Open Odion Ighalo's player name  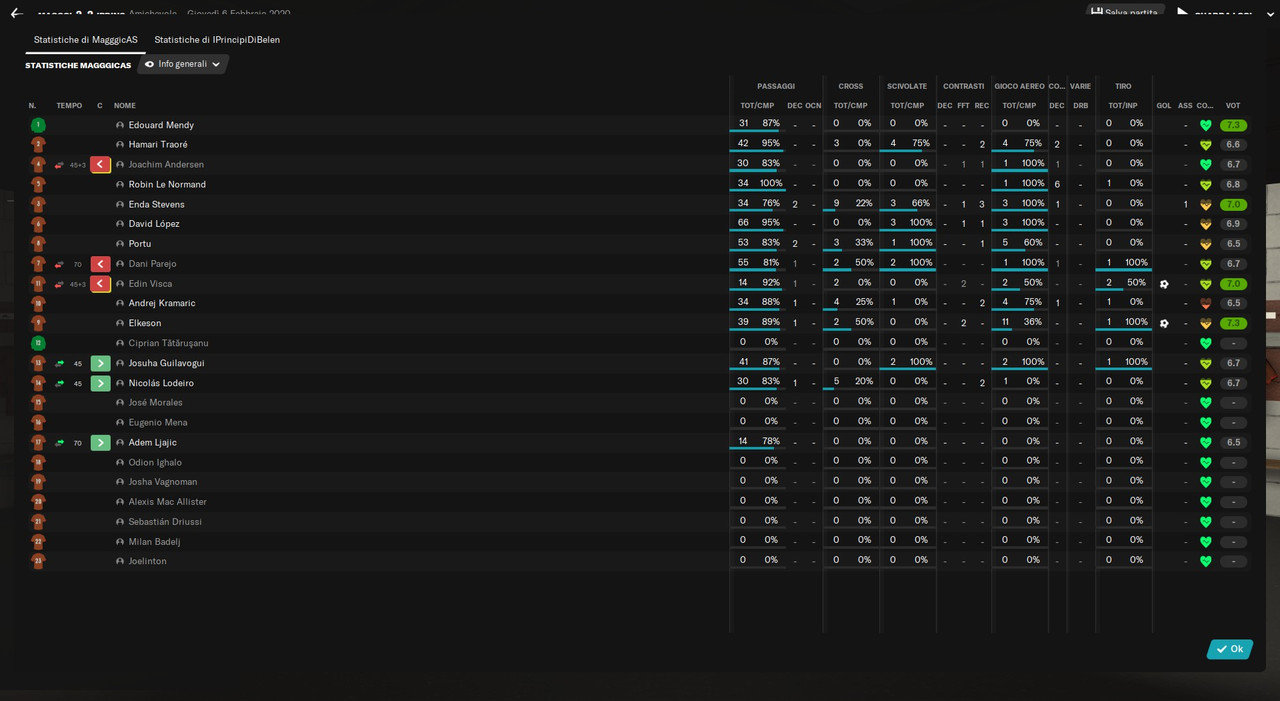pos(155,462)
